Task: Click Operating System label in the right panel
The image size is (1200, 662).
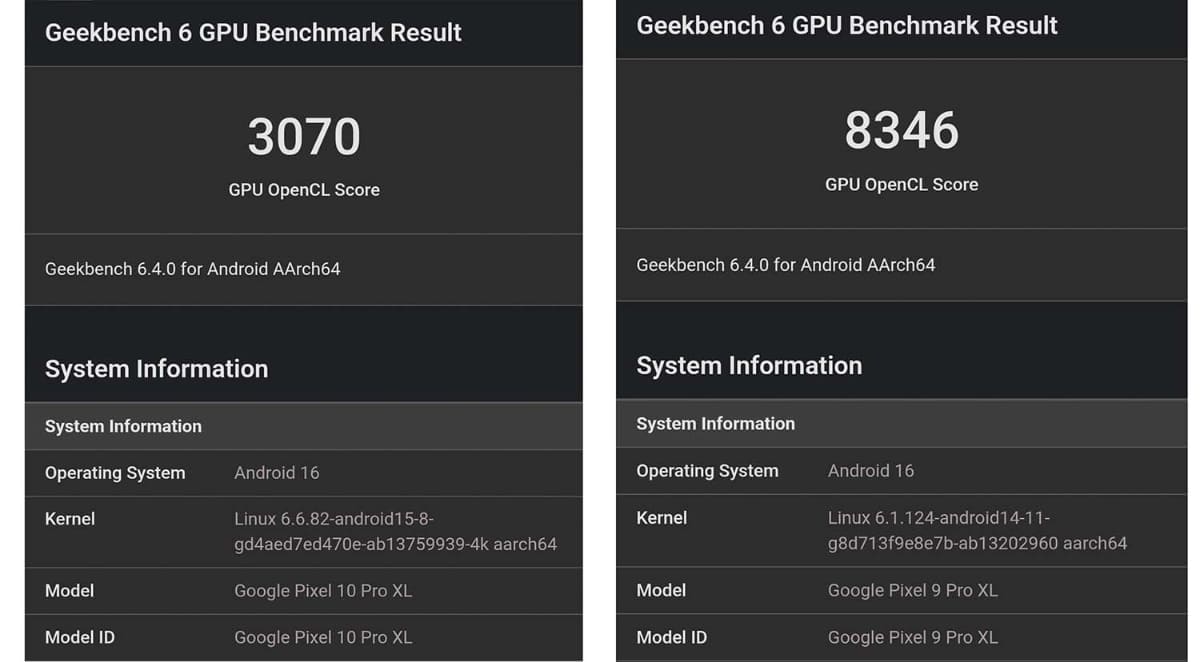Action: [x=707, y=471]
